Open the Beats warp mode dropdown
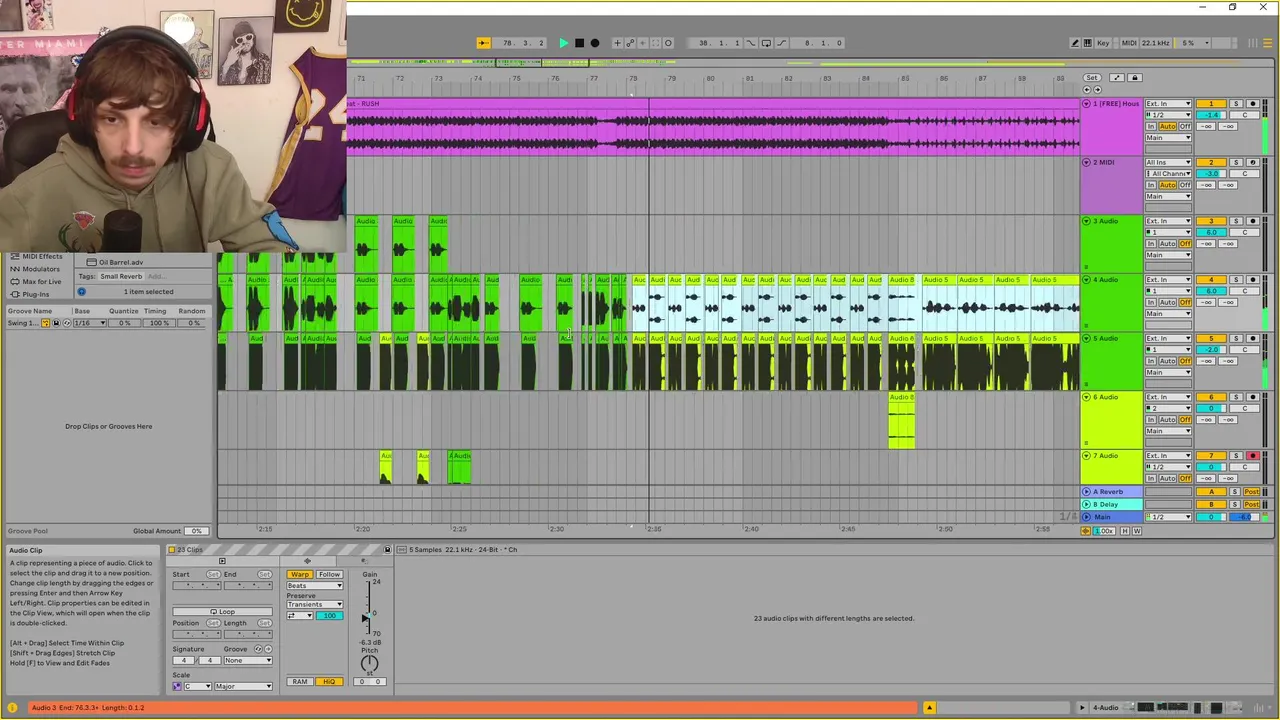The image size is (1280, 720). (315, 586)
